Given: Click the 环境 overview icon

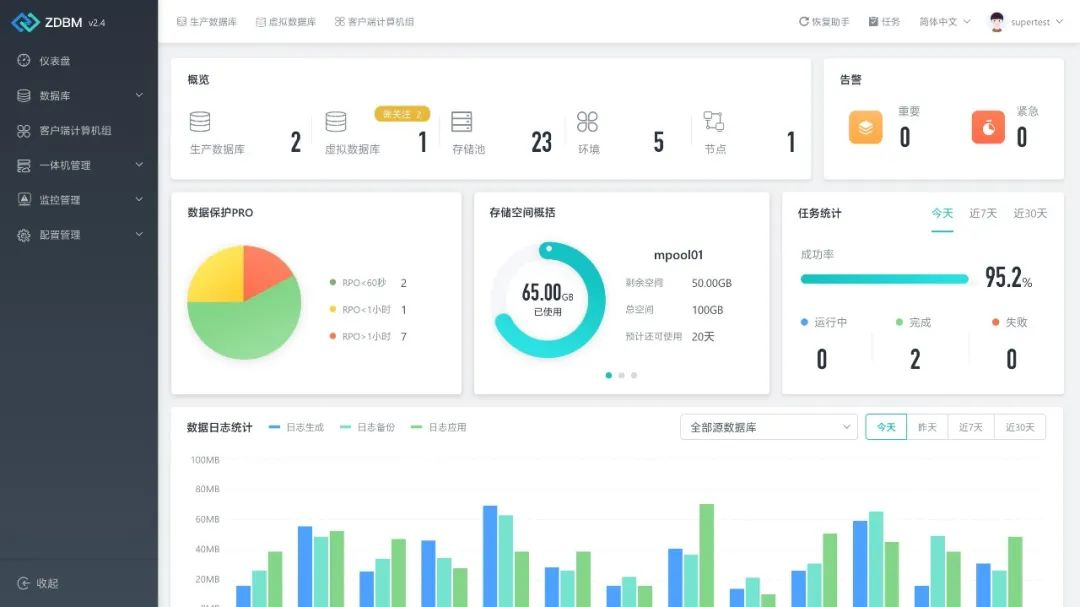Looking at the screenshot, I should (587, 122).
